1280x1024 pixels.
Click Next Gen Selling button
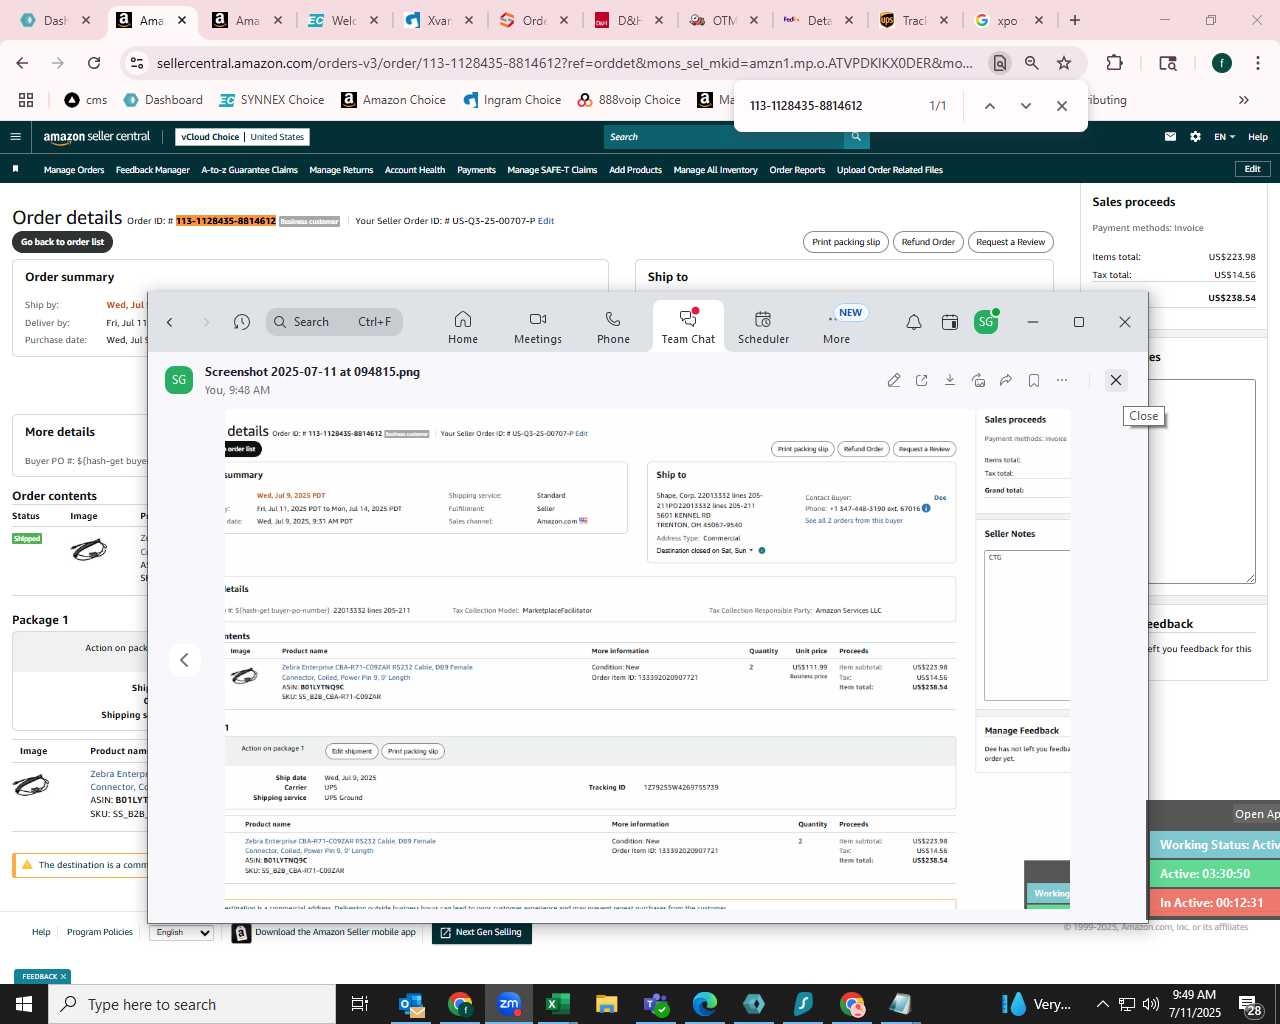point(480,932)
